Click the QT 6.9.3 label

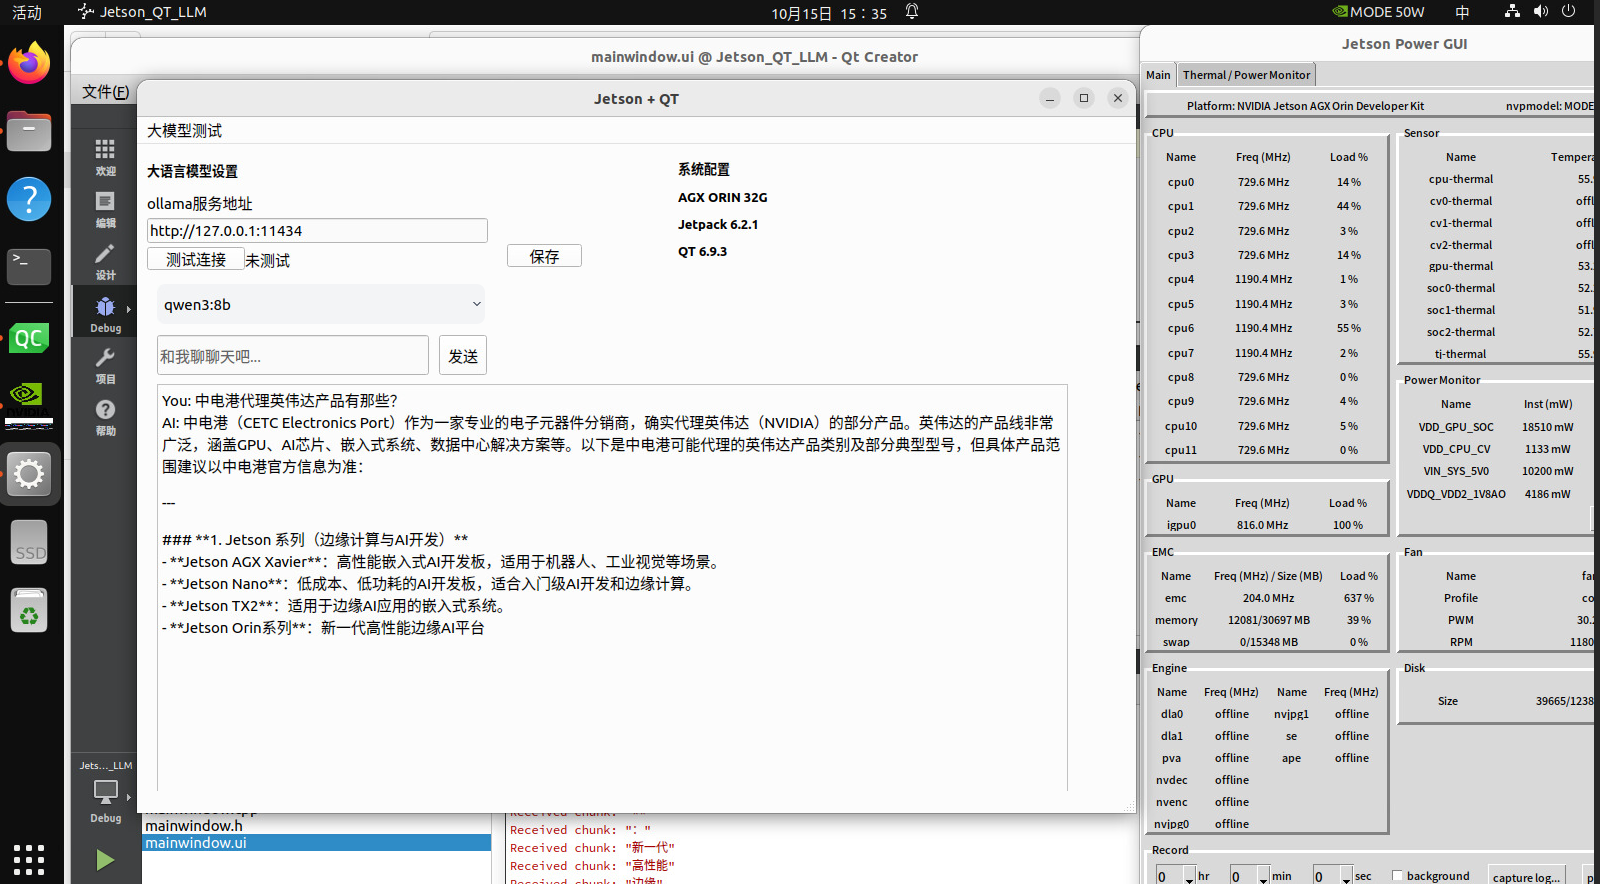point(702,252)
